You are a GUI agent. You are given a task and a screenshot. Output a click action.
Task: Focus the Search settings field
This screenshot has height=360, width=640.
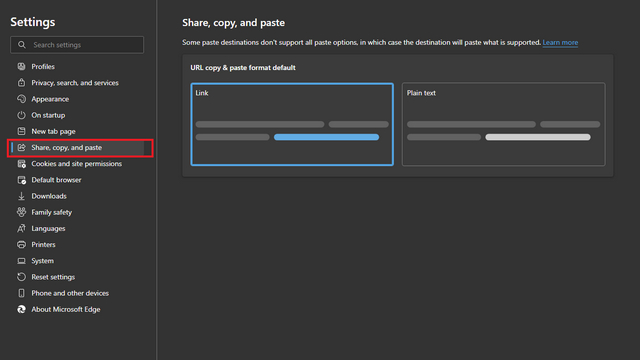(x=77, y=45)
